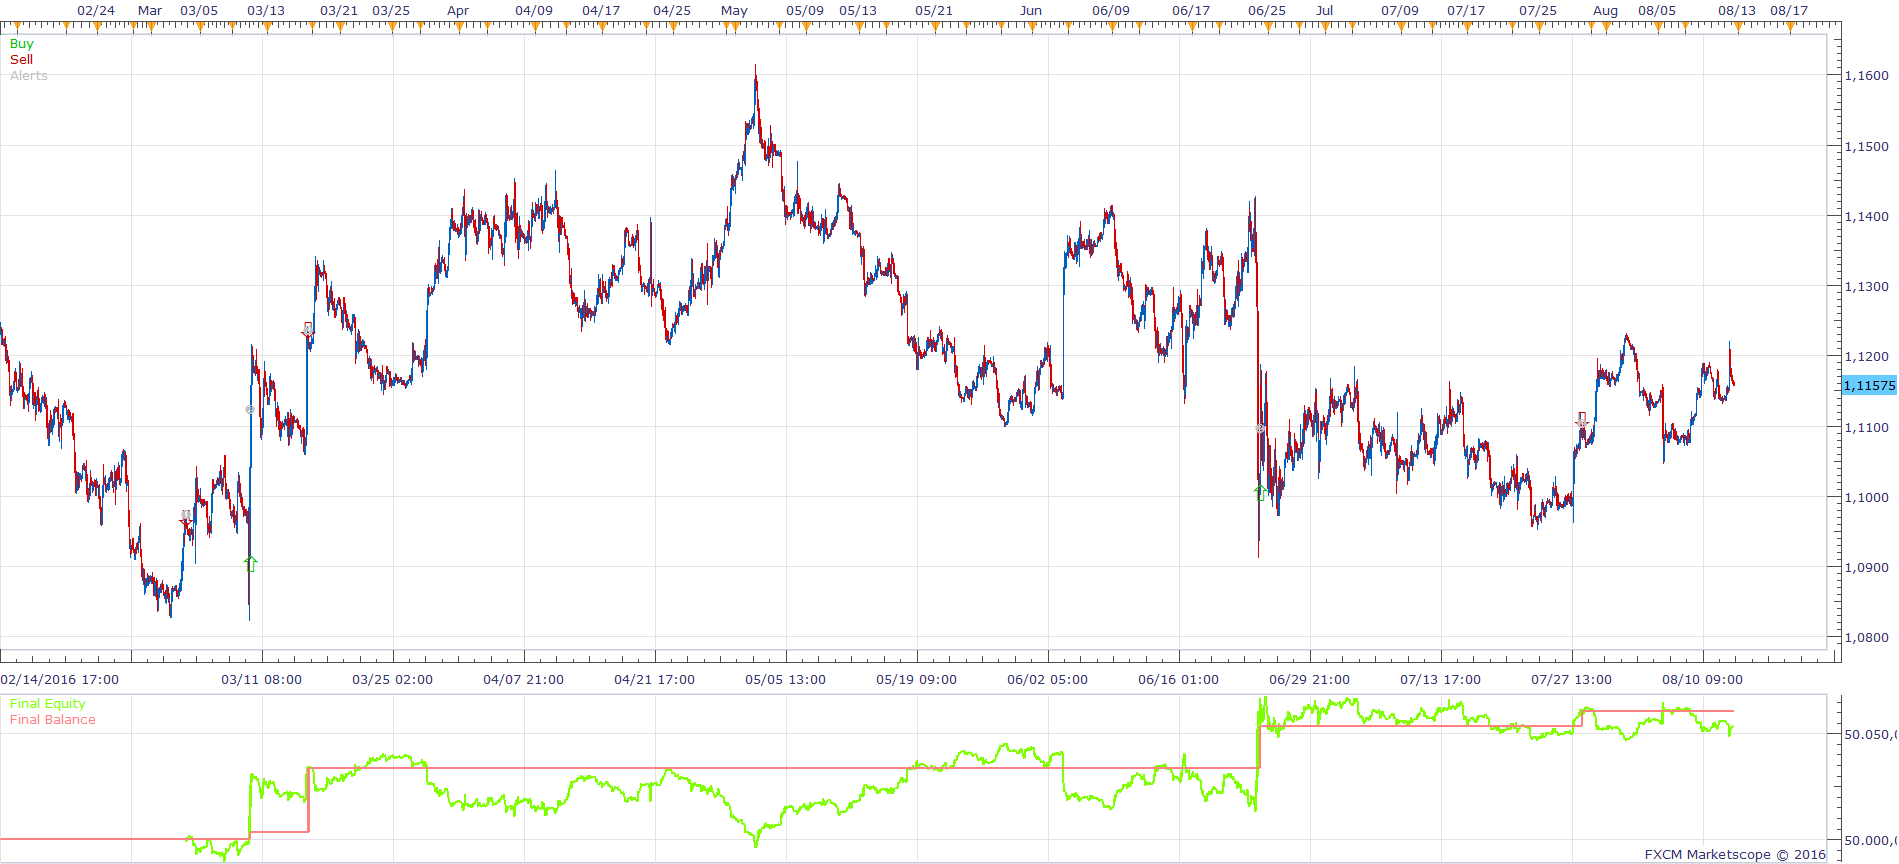Click the 1,0800 price axis label
Screen dimensions: 1899x864
pyautogui.click(x=1866, y=638)
